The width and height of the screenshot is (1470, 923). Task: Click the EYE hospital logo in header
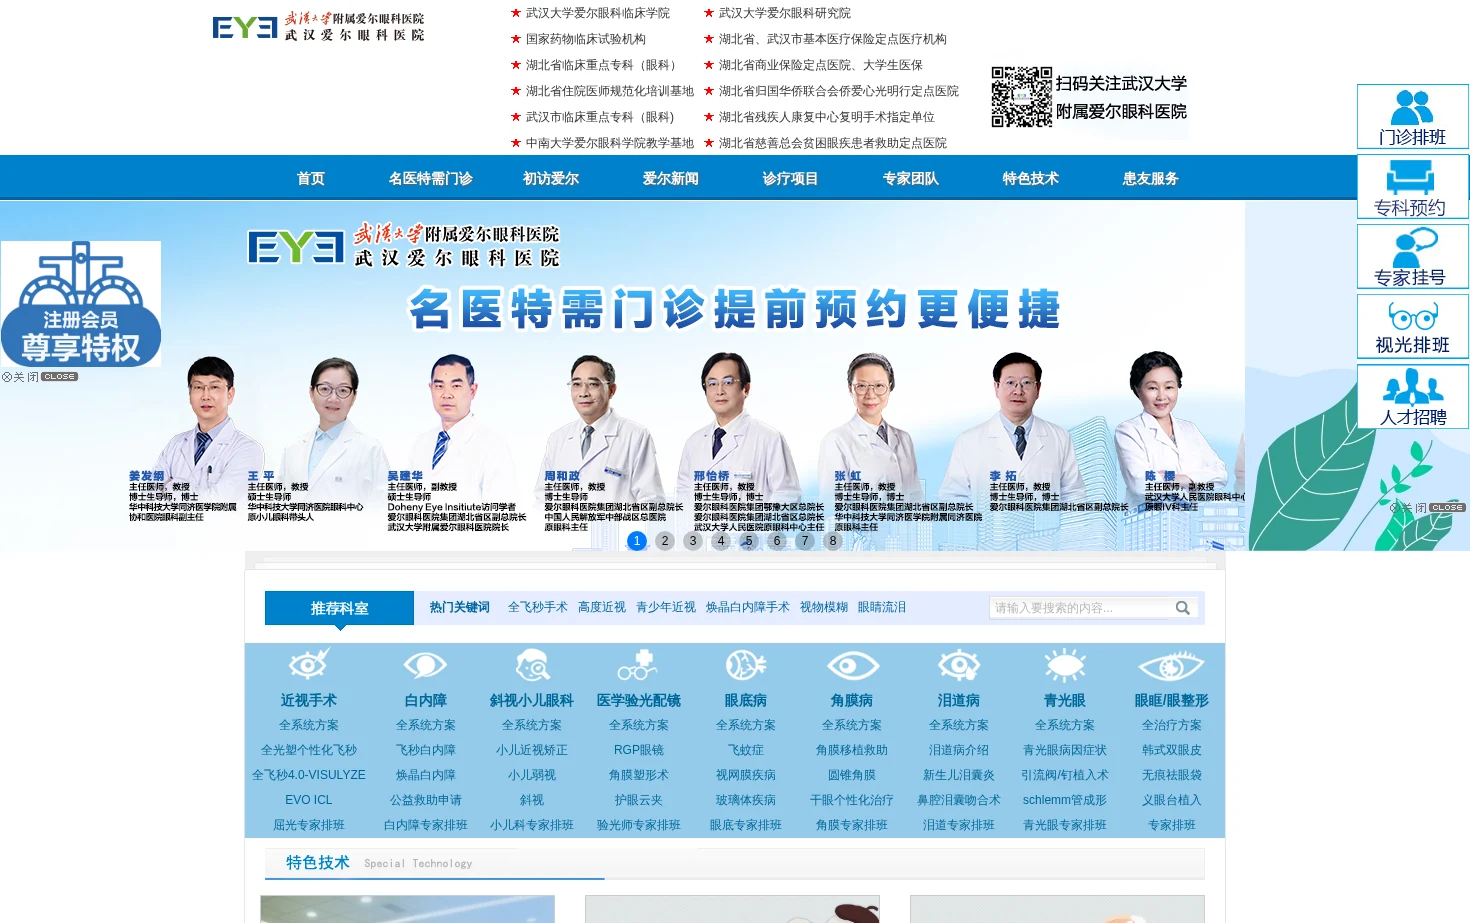pos(318,26)
